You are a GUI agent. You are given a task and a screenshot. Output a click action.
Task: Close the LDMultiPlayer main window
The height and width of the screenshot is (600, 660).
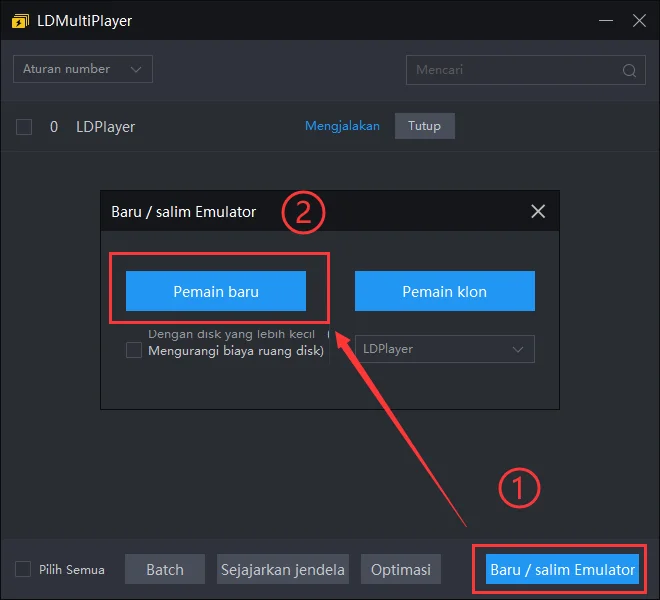[639, 20]
